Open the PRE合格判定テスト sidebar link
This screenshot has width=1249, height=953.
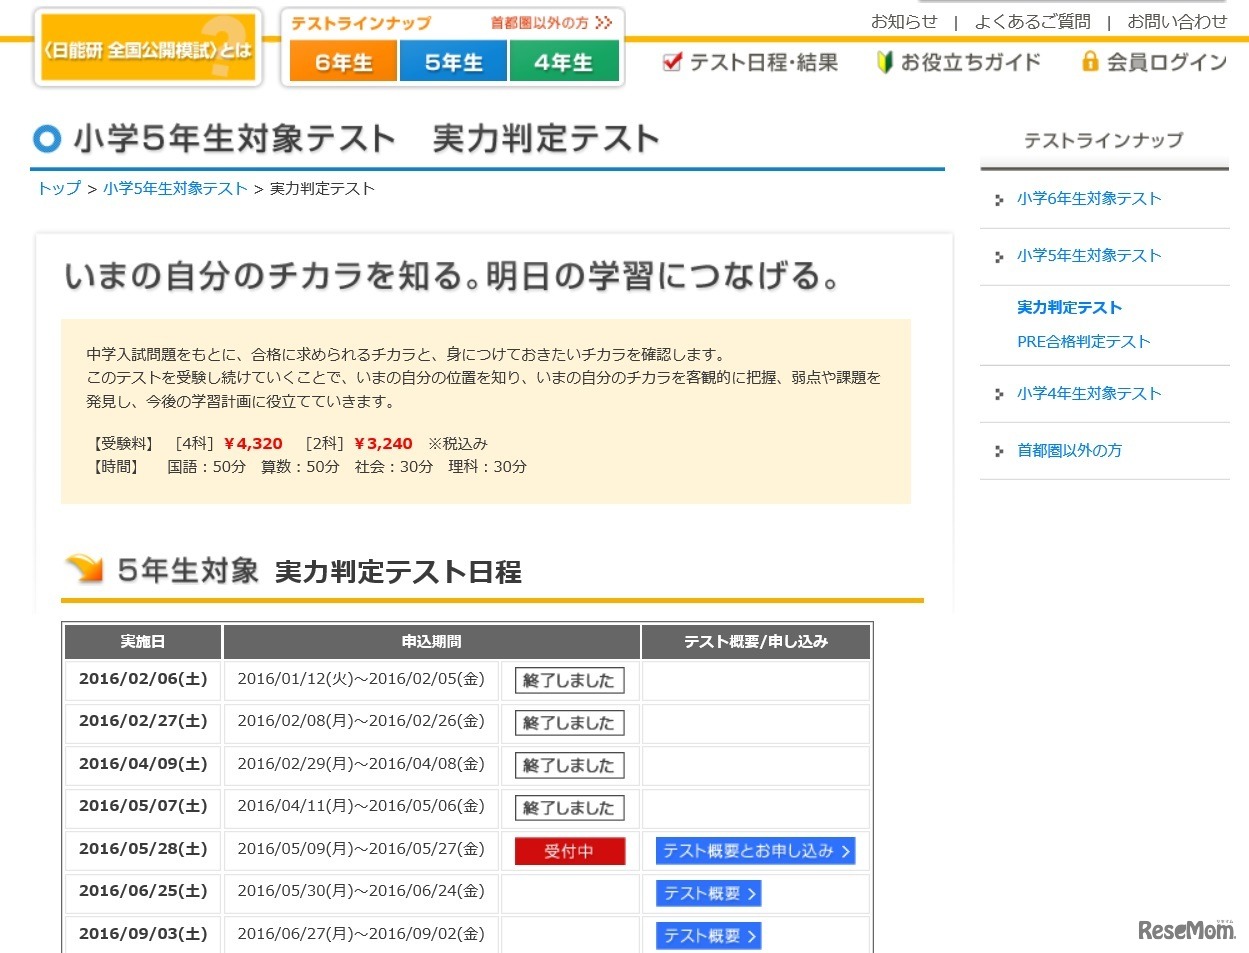[x=1084, y=341]
